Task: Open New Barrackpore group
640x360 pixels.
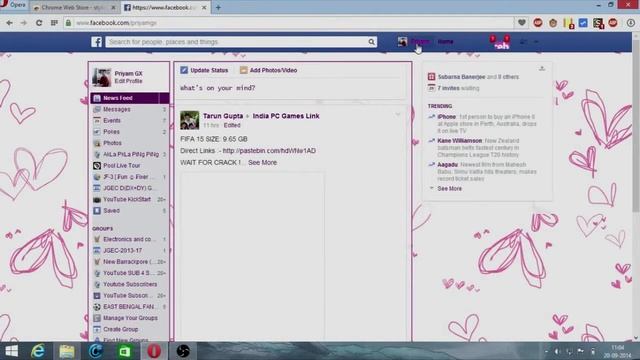Action: (129, 262)
